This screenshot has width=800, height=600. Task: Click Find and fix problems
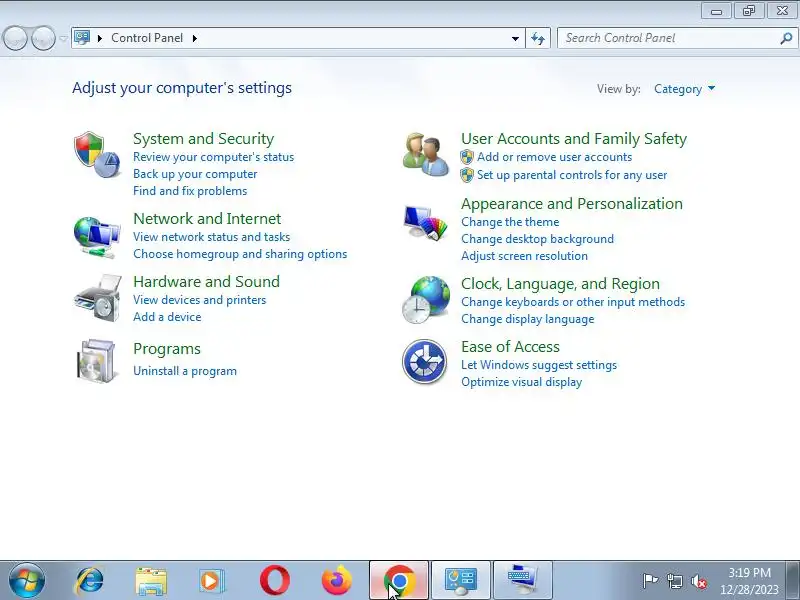point(190,191)
